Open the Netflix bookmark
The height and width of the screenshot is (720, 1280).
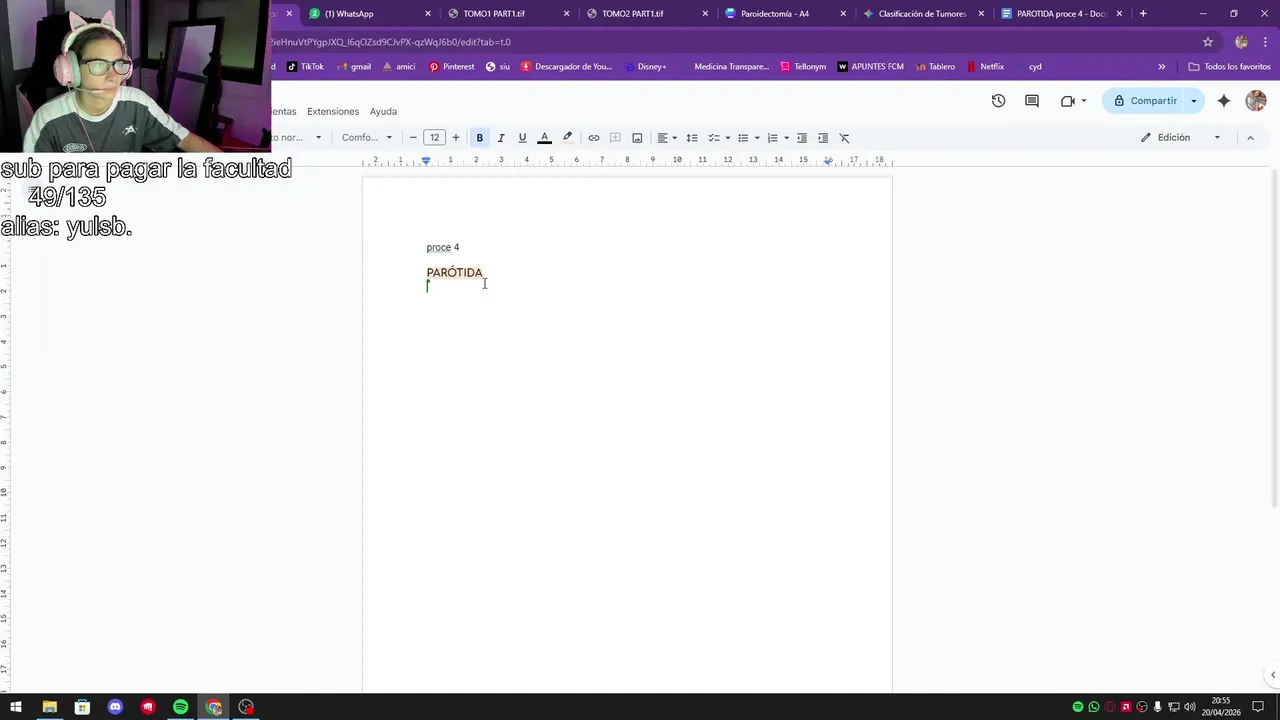pos(985,67)
